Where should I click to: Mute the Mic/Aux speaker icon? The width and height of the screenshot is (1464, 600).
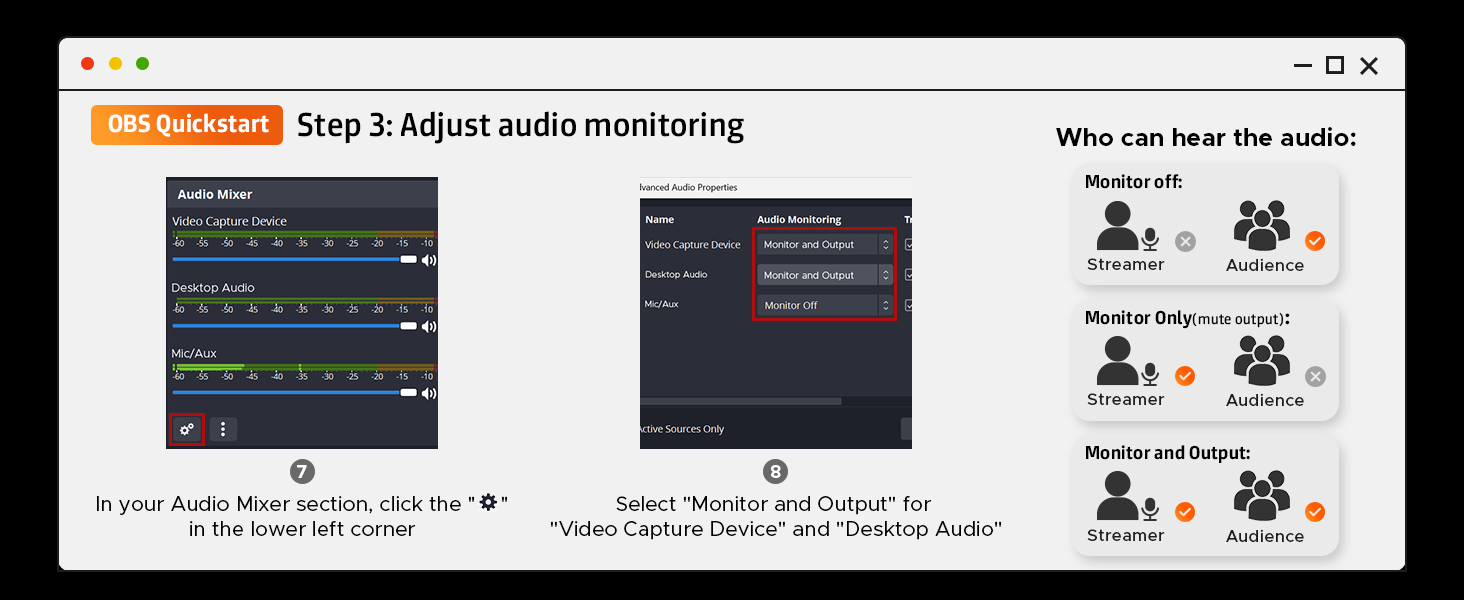(428, 392)
